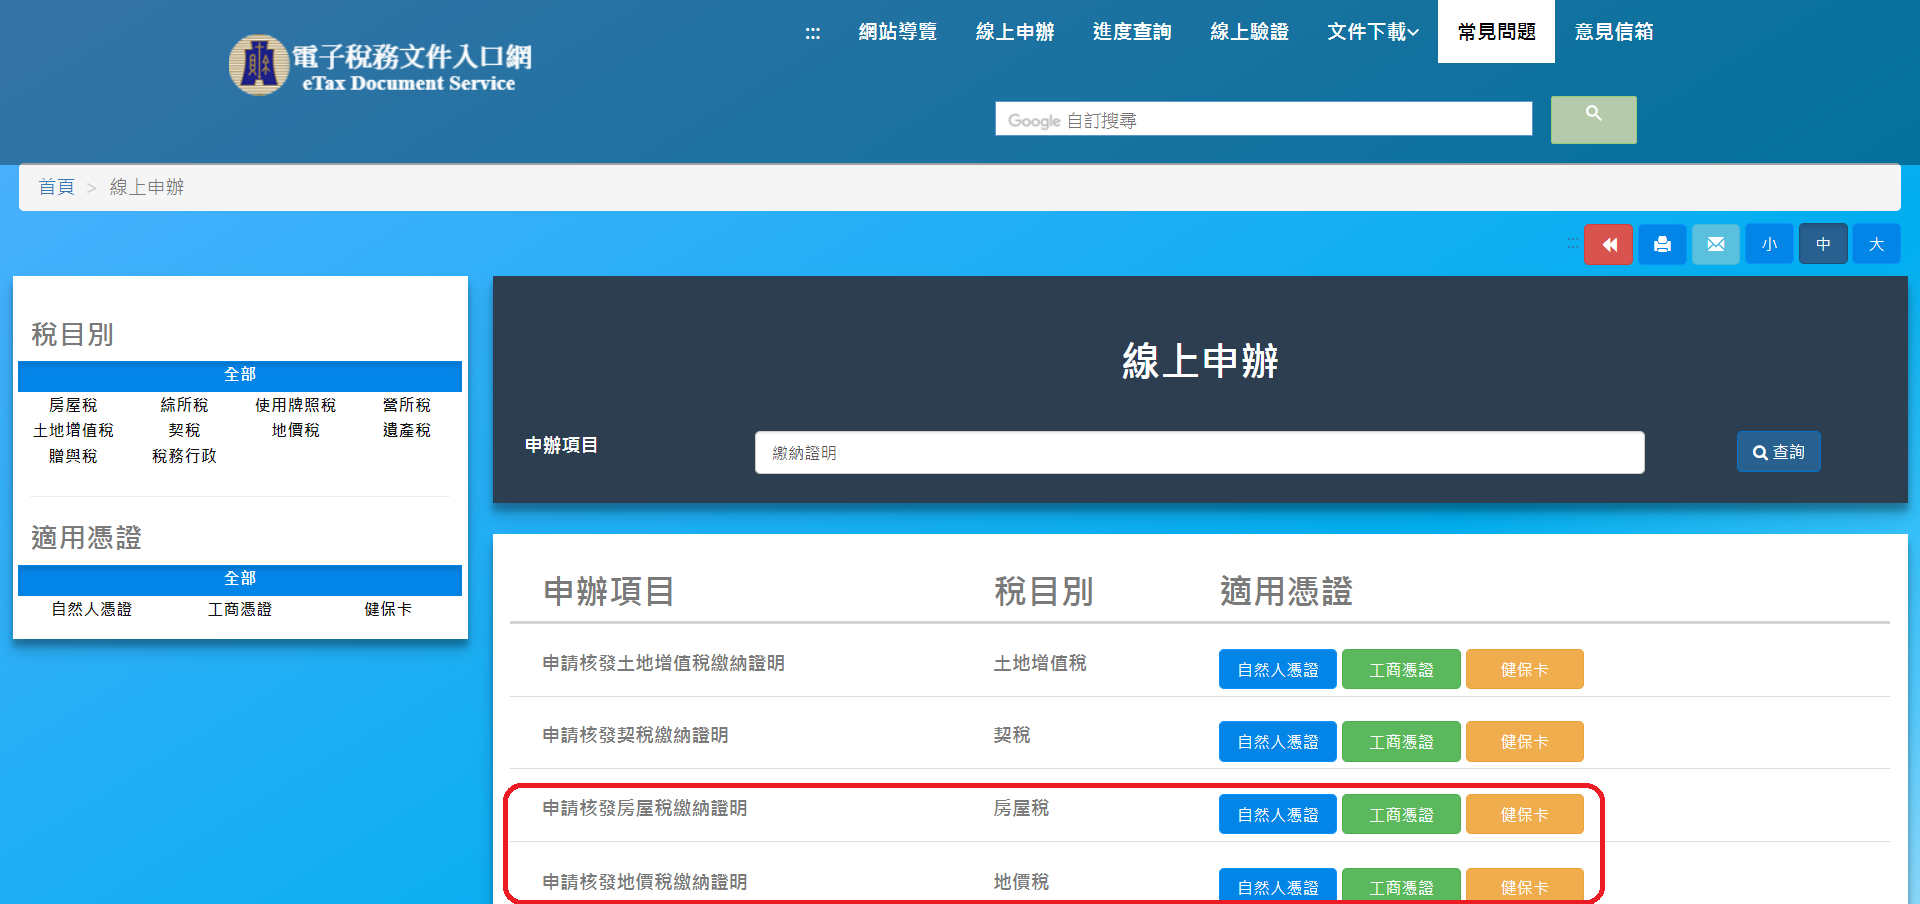The width and height of the screenshot is (1920, 904).
Task: Expand the 文件下載 dropdown menu
Action: (x=1372, y=32)
